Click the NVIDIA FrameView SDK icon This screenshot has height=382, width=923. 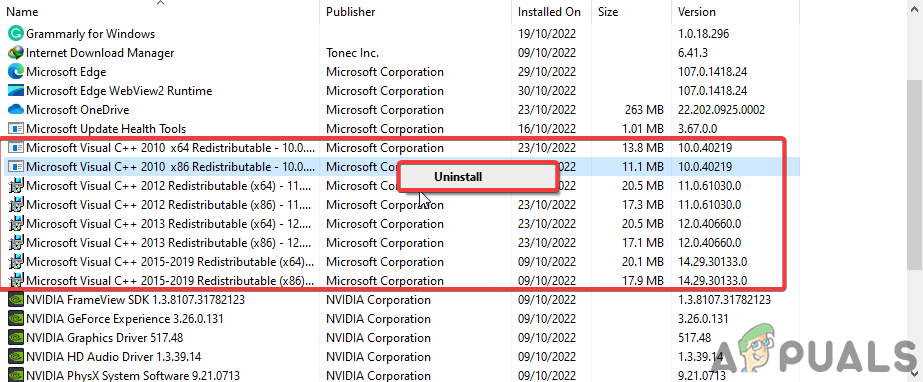(x=16, y=300)
